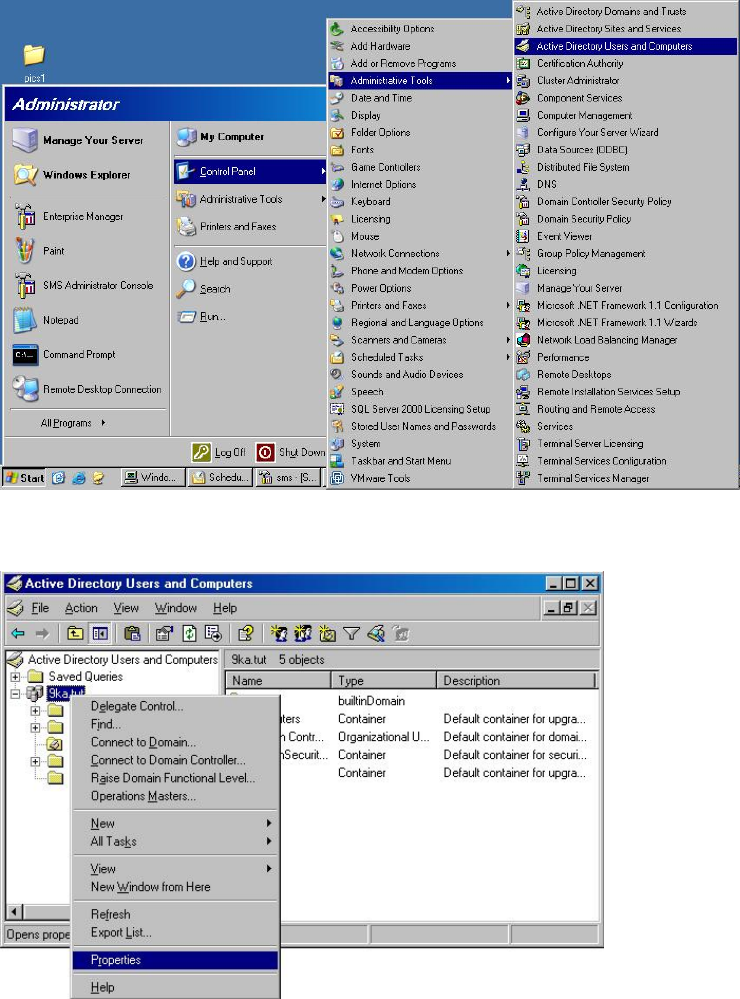
Task: Sort by the Type column header
Action: (x=384, y=680)
